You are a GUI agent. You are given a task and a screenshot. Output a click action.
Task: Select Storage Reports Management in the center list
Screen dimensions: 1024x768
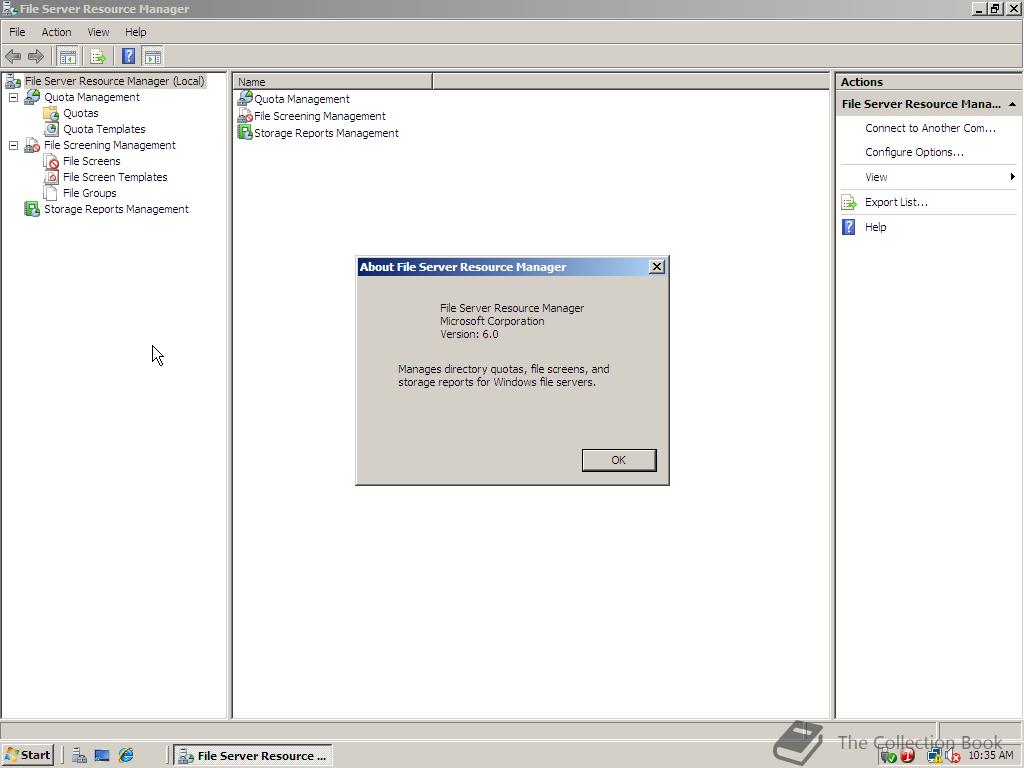point(326,133)
